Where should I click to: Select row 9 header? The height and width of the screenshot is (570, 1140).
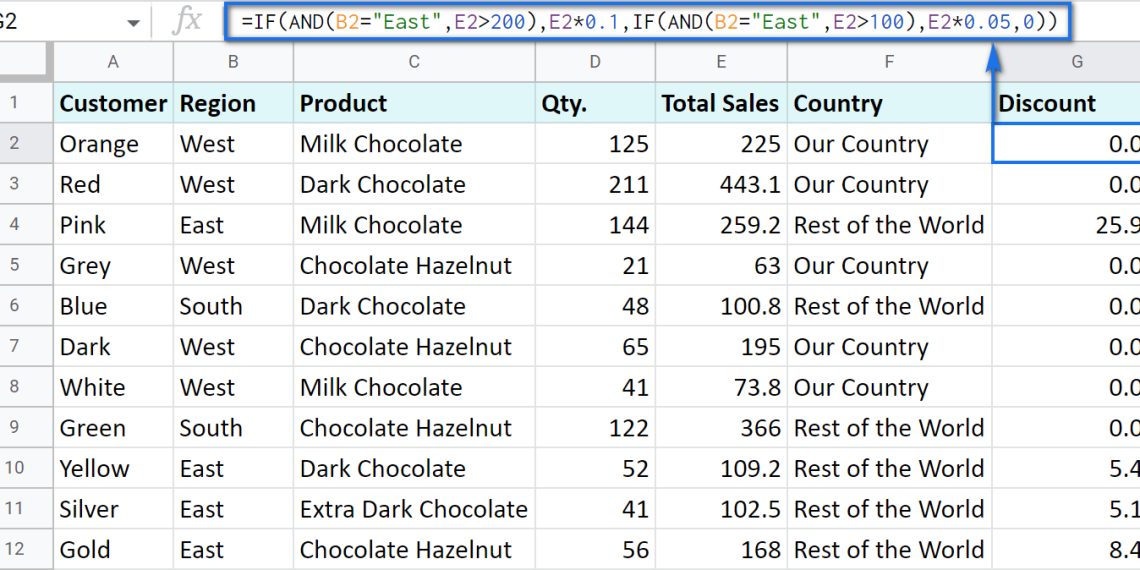pos(14,428)
